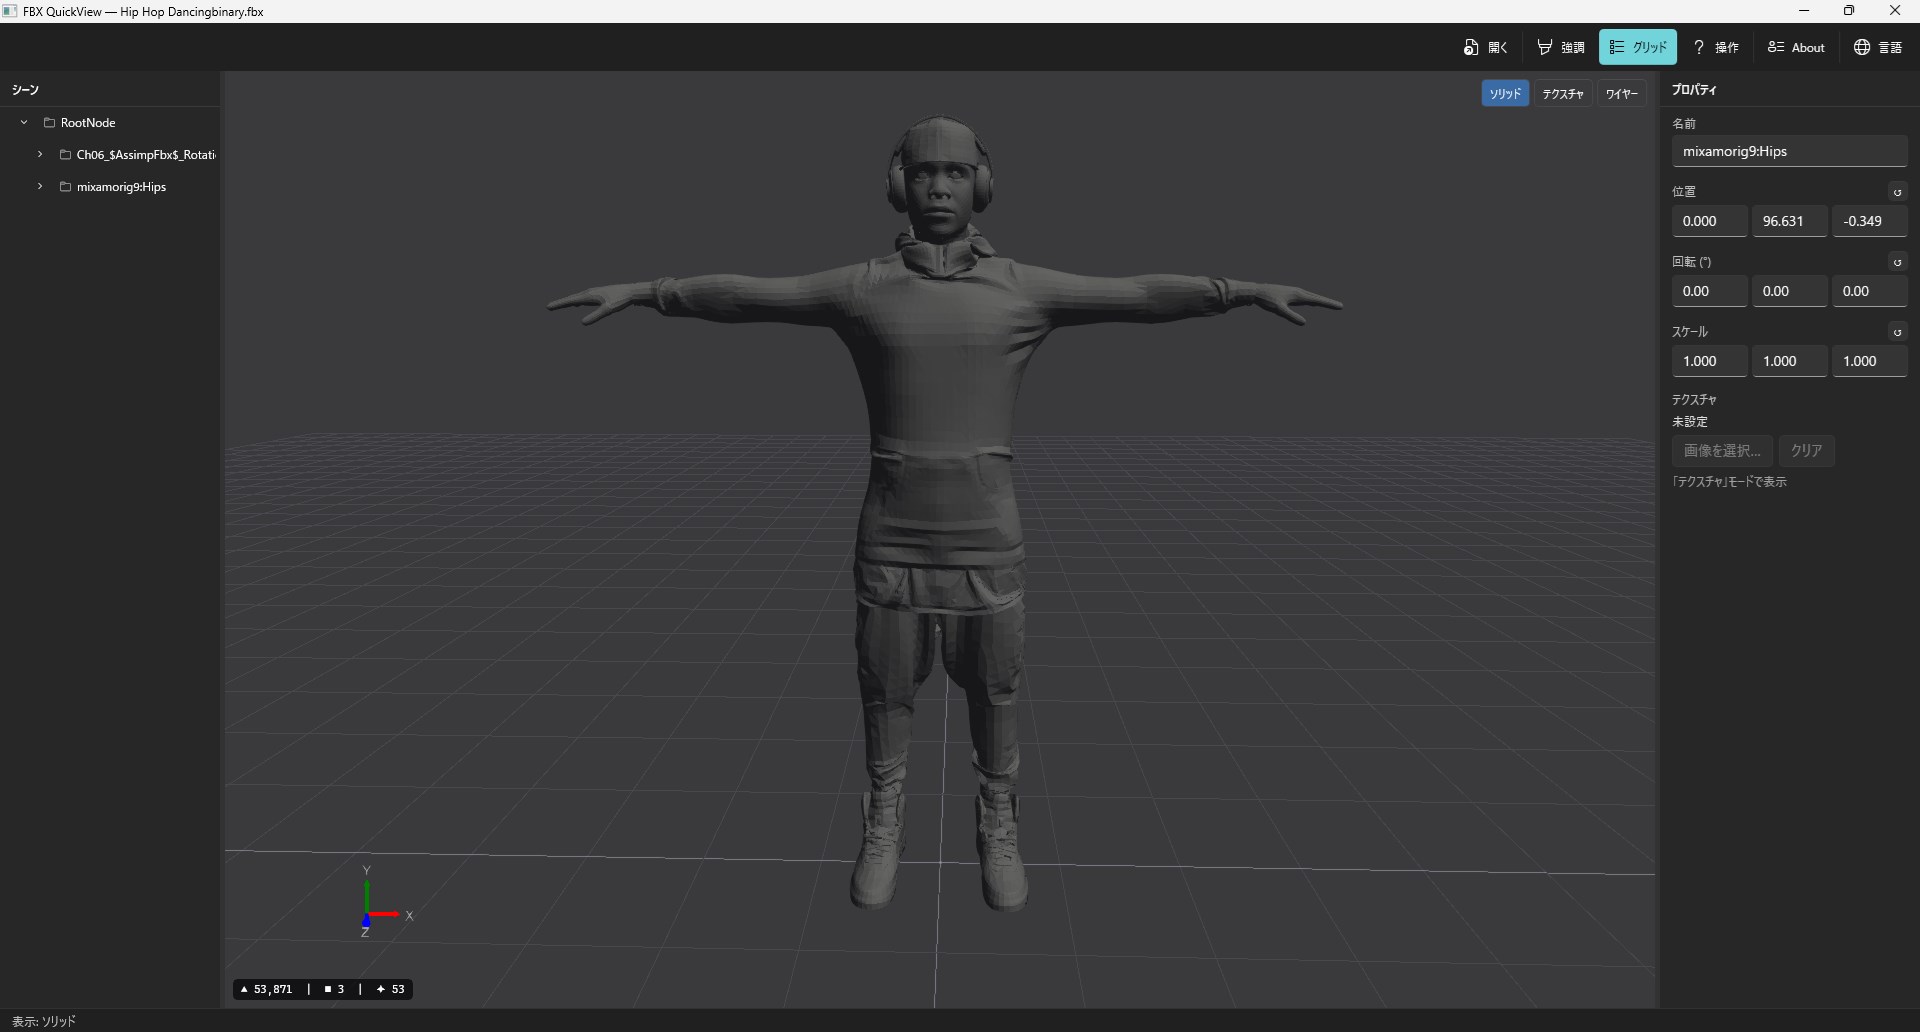Open a file with the 開く button
This screenshot has height=1032, width=1920.
1485,47
